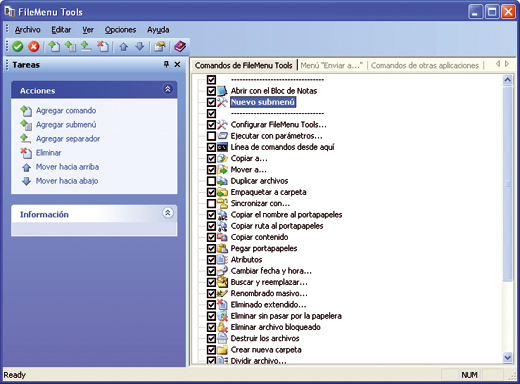Click the arrow icon beside Mover hacia abajo
The image size is (520, 384).
(26, 181)
